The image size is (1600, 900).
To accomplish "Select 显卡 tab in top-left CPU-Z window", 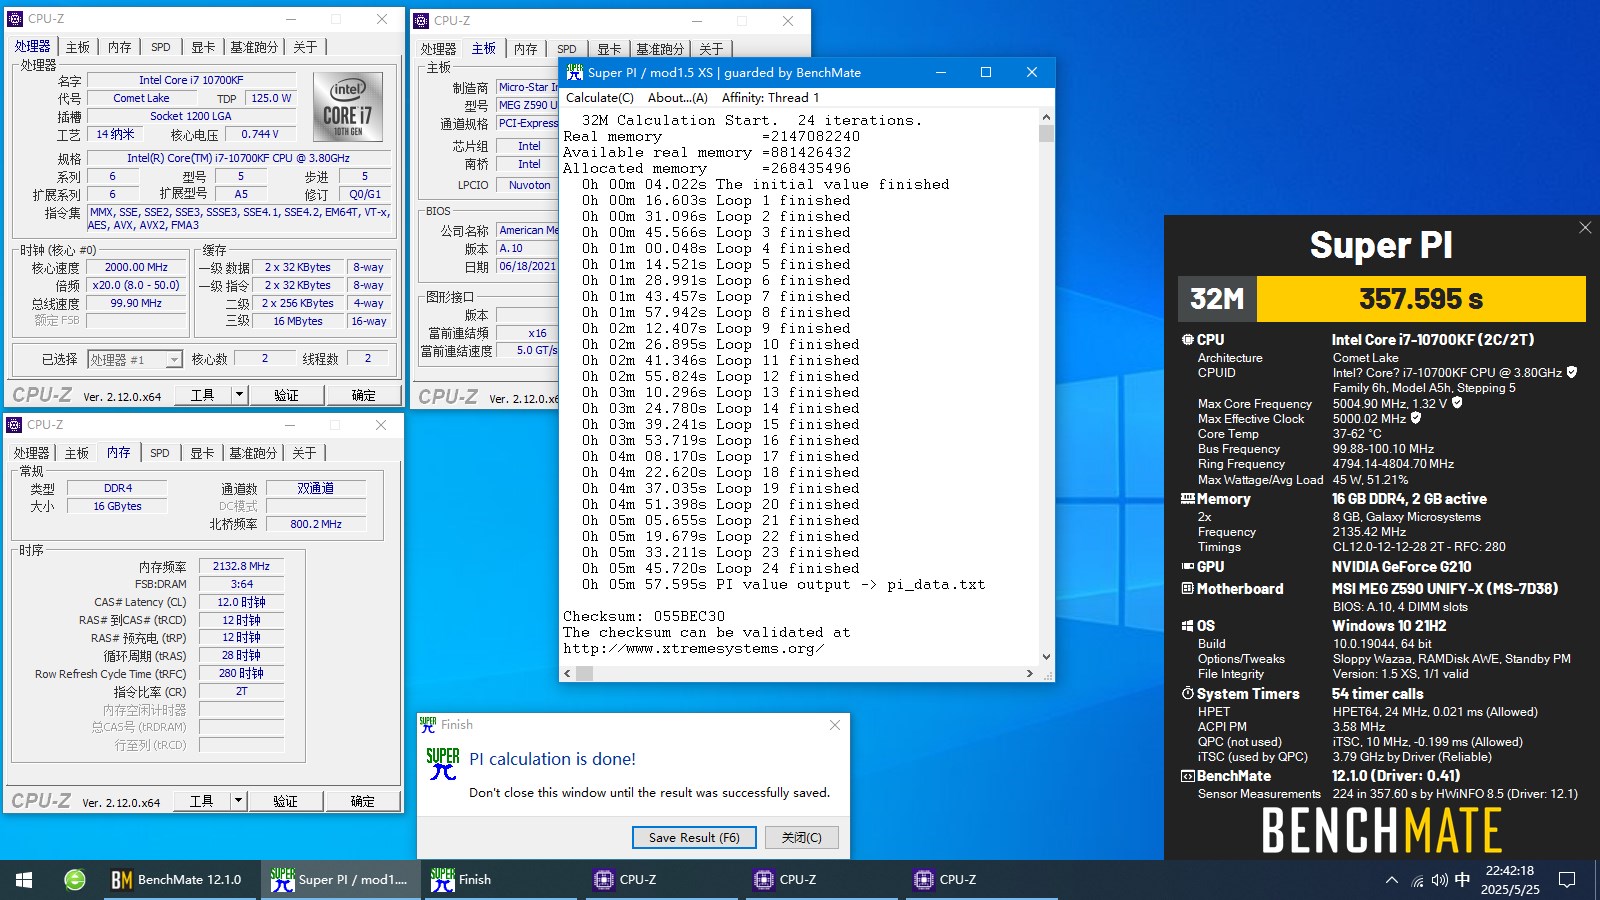I will click(x=203, y=47).
